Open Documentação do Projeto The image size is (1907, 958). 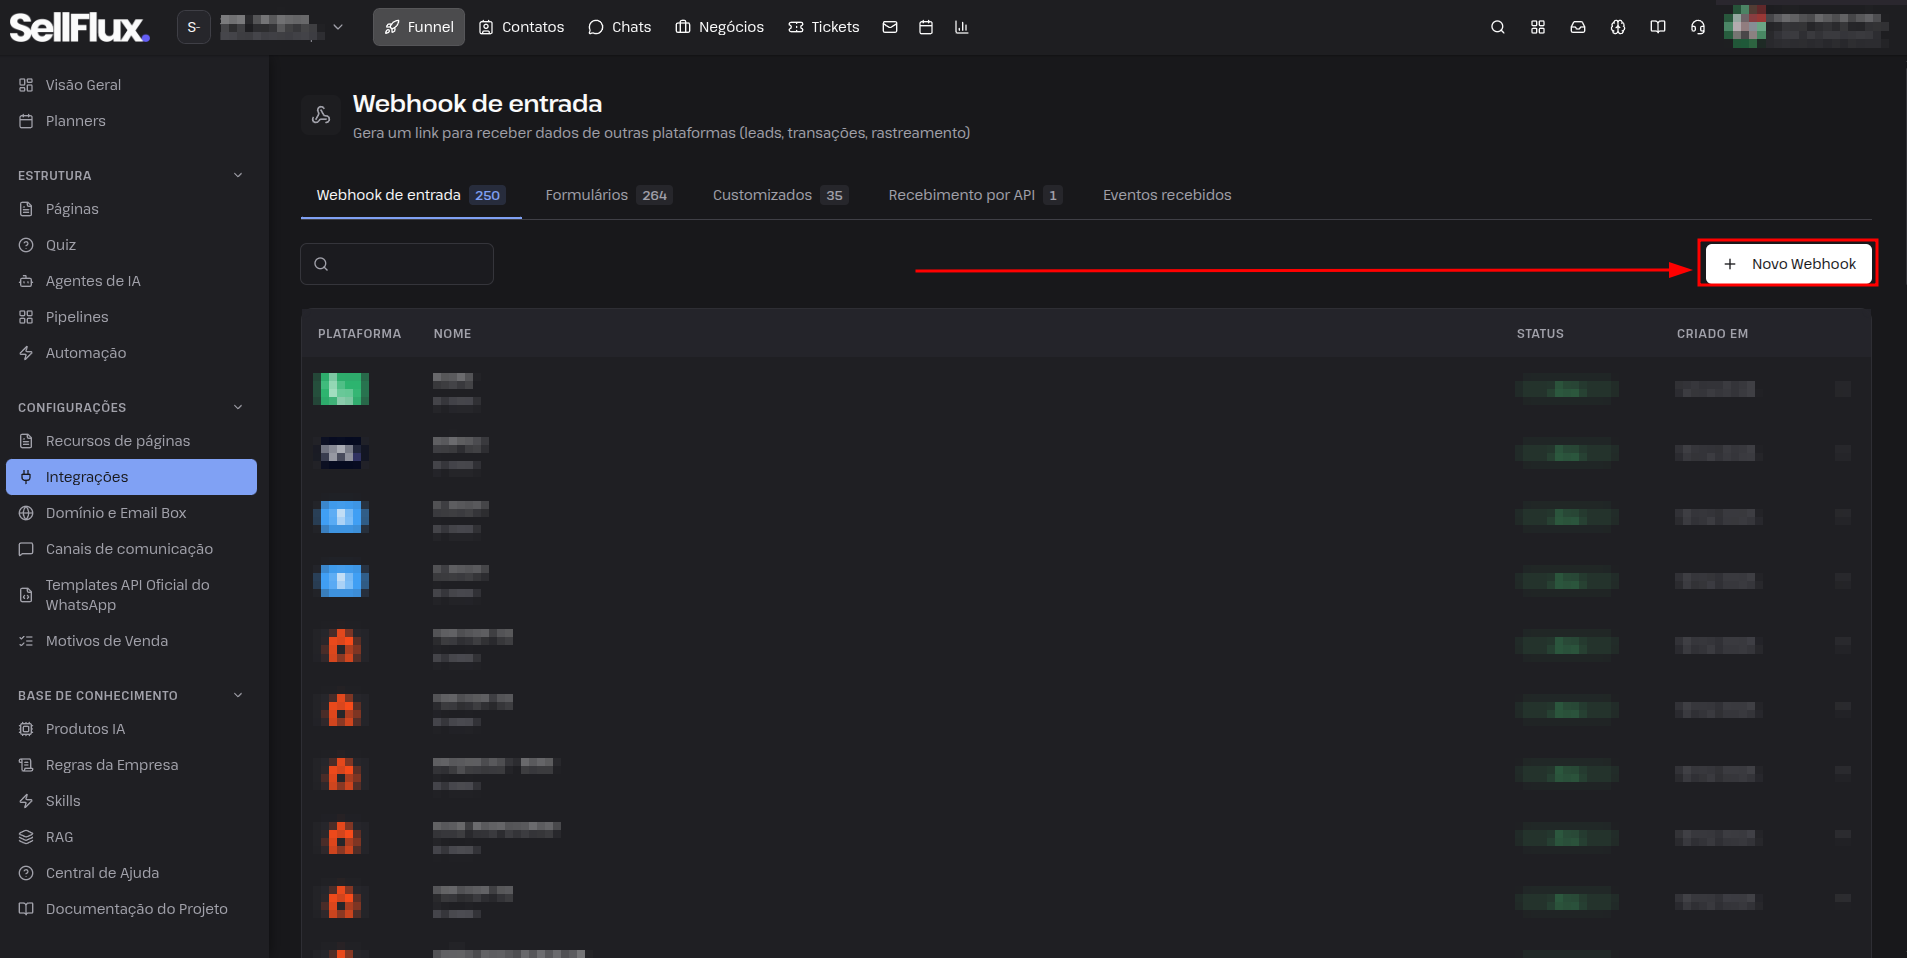click(x=131, y=909)
